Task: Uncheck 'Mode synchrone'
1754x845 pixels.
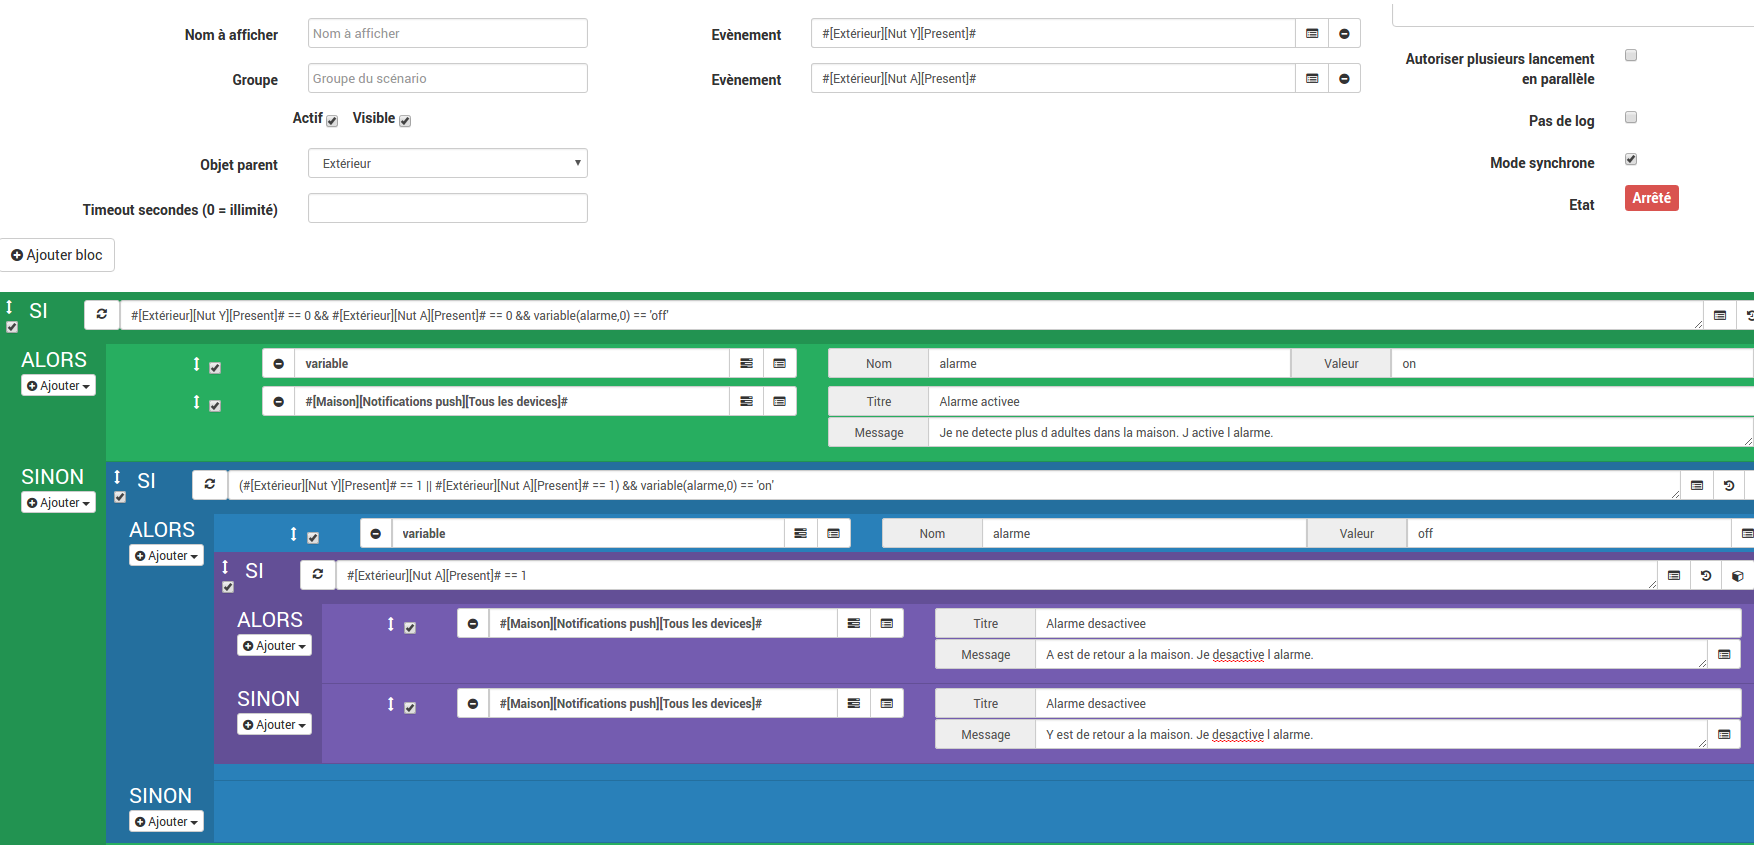Action: tap(1631, 159)
